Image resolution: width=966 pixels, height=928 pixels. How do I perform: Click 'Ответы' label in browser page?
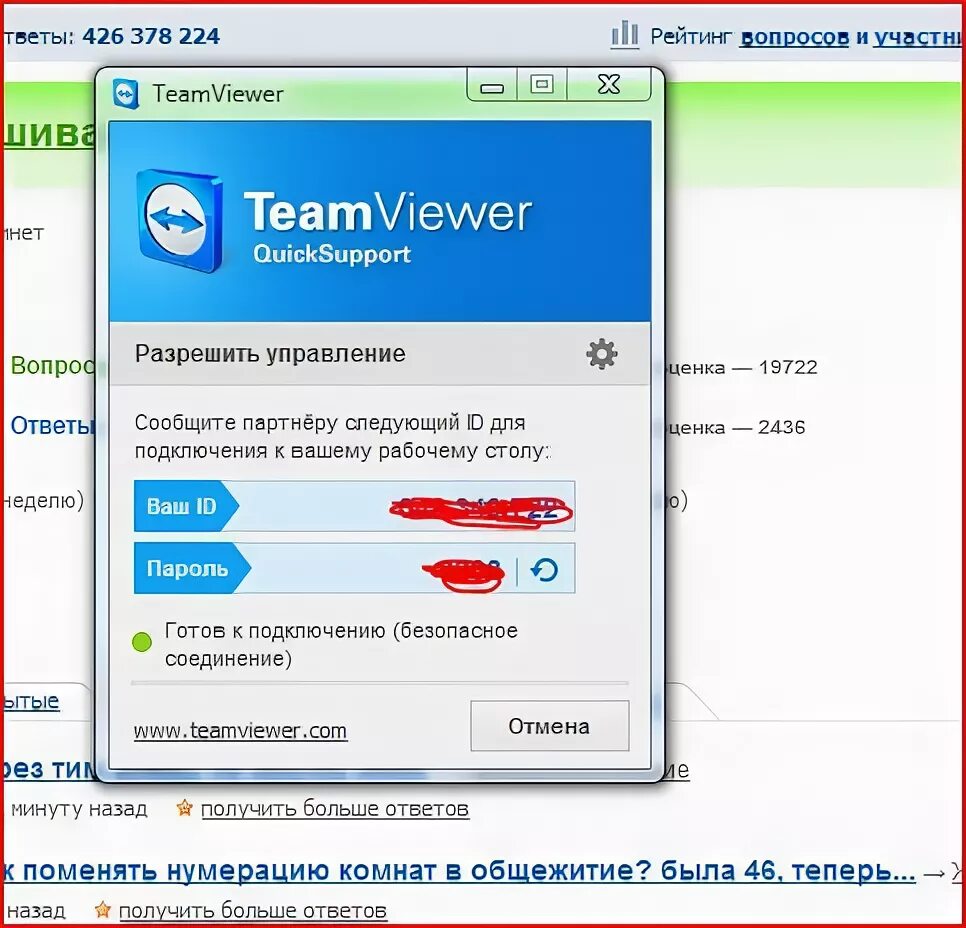click(x=53, y=426)
